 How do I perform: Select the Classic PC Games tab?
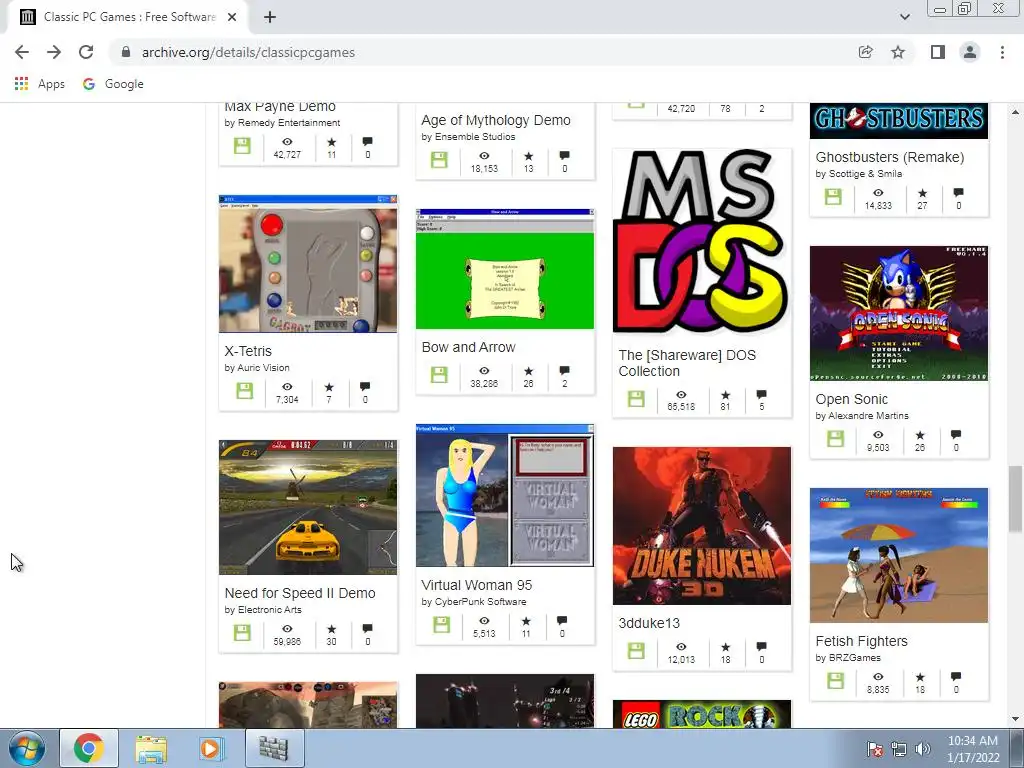tap(127, 17)
